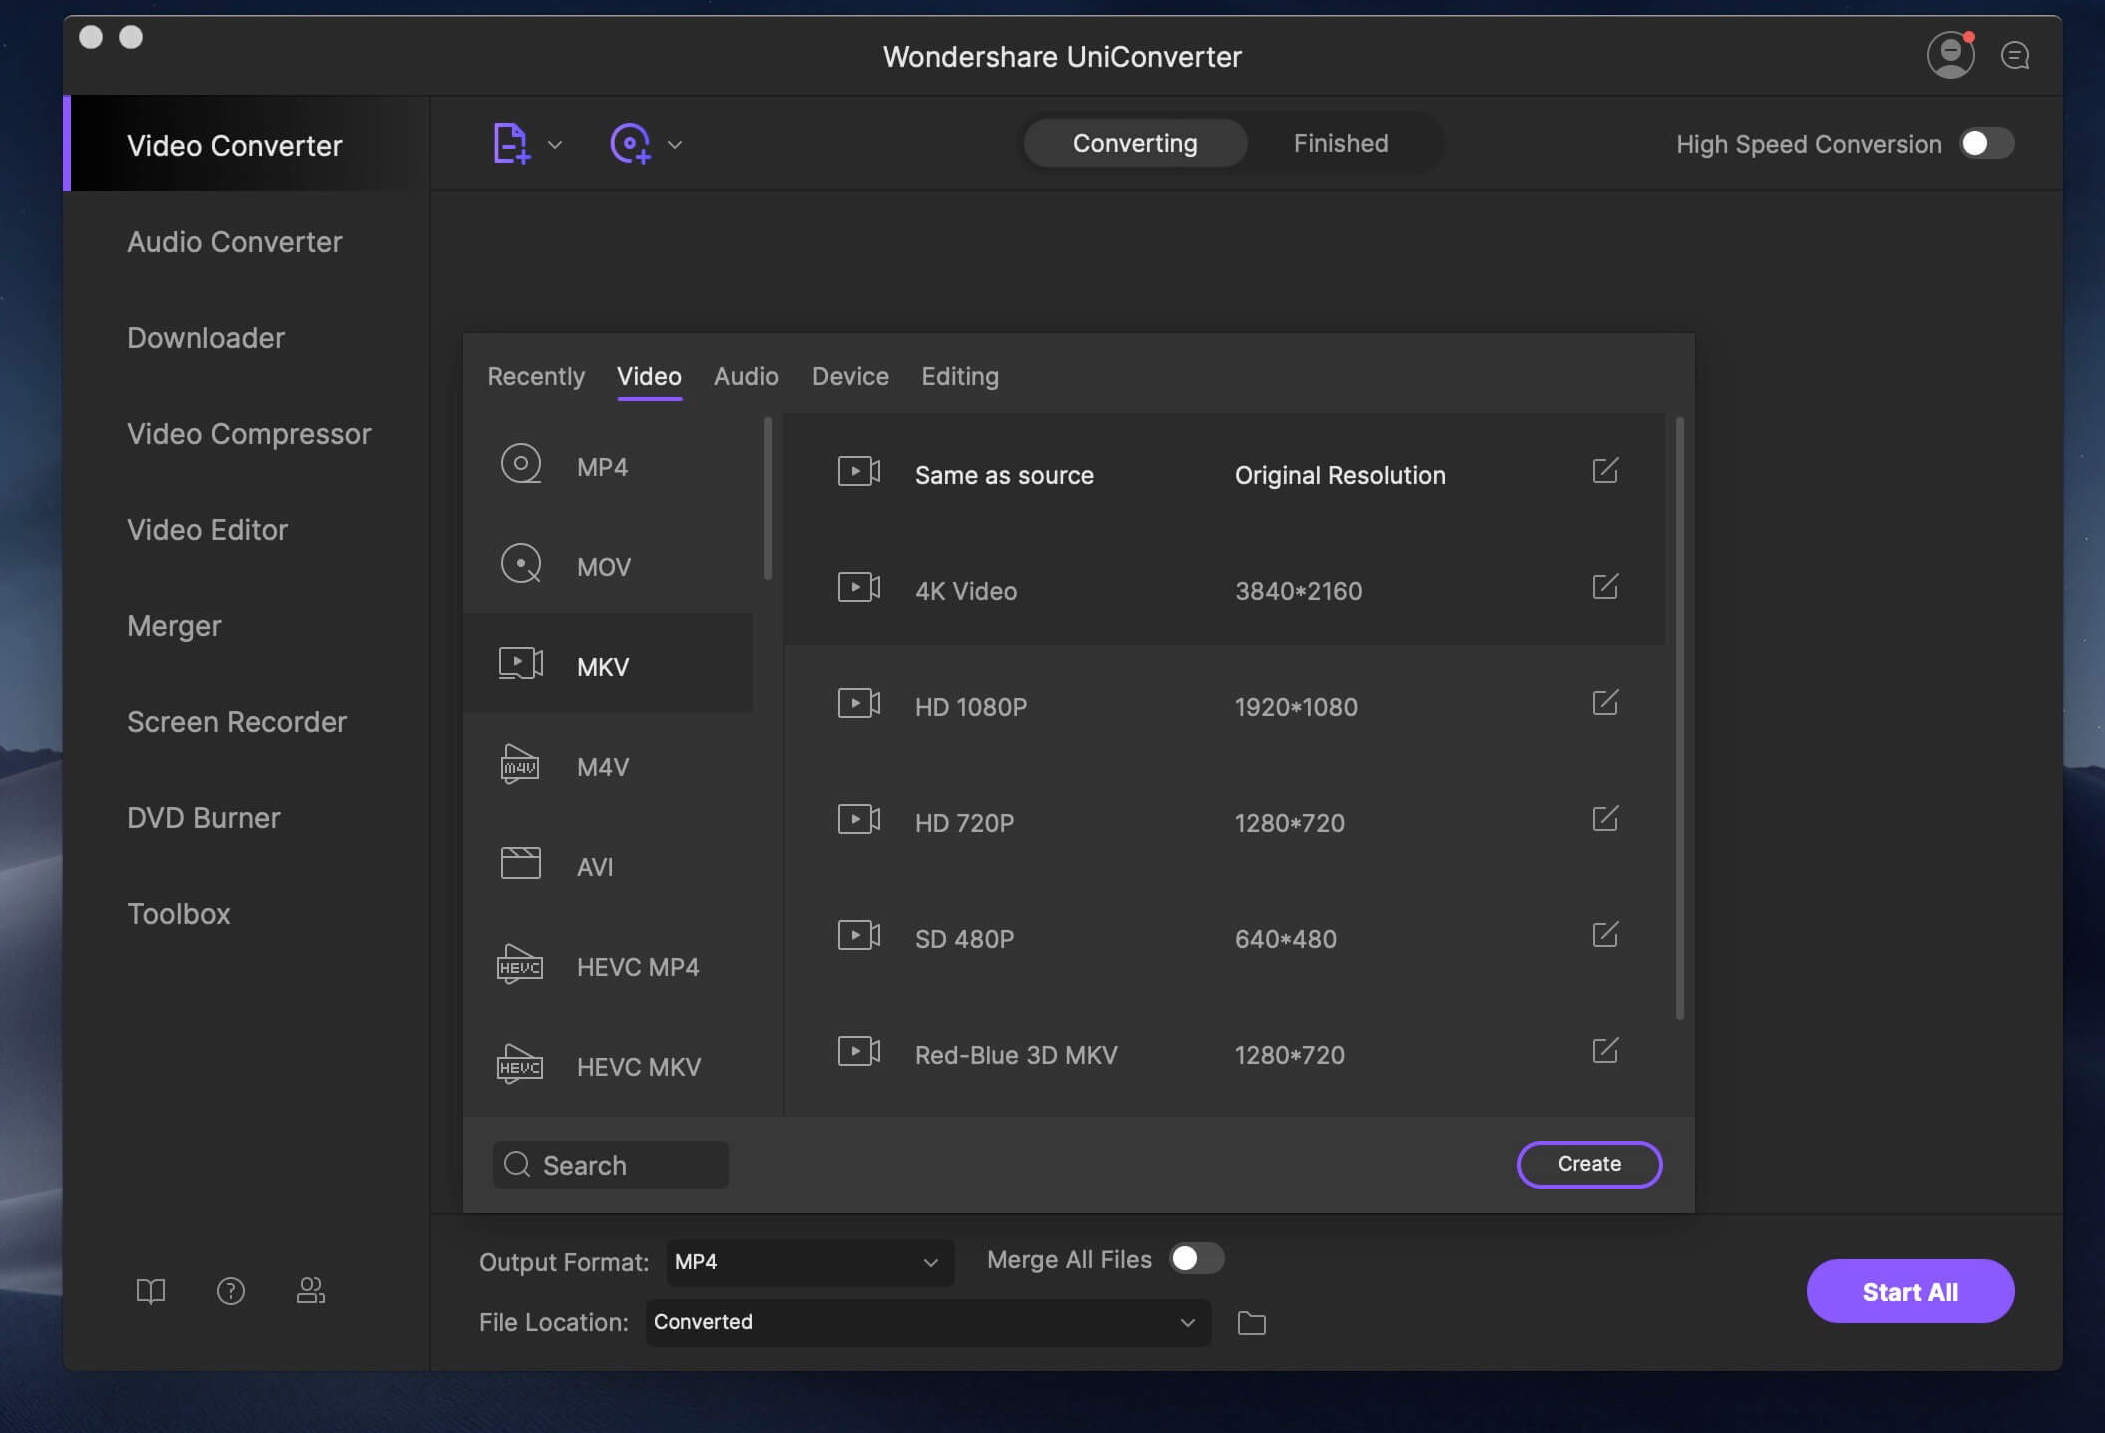
Task: Edit the 4K Video preset
Action: pos(1605,586)
